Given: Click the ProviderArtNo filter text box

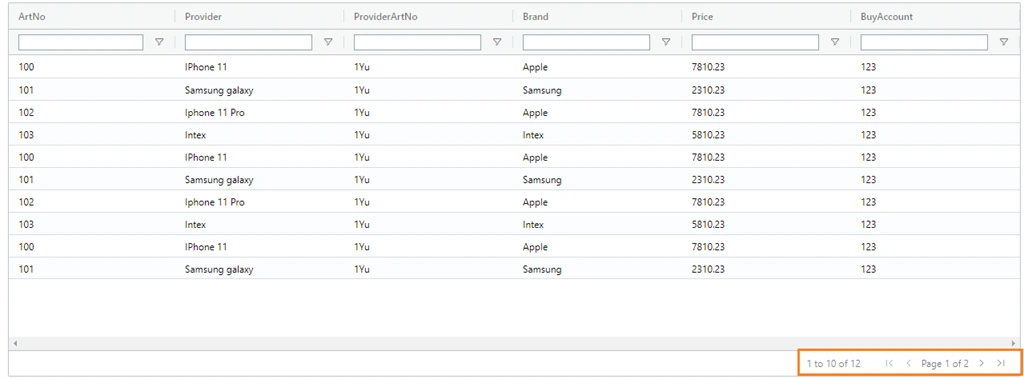Looking at the screenshot, I should click(417, 42).
